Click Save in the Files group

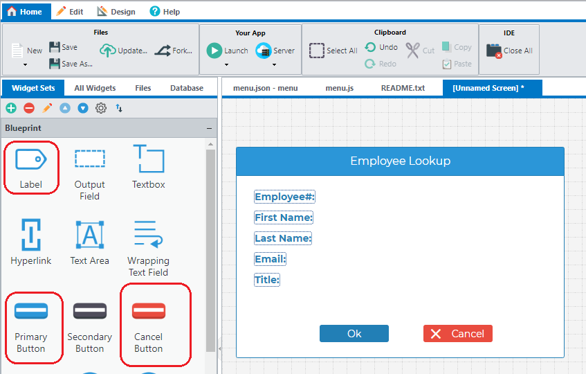click(x=63, y=47)
